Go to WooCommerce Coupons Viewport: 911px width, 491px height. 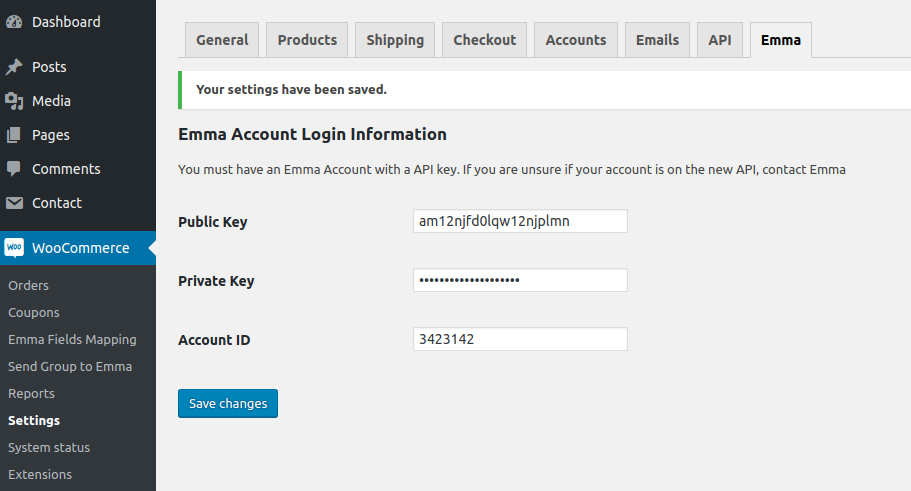click(34, 313)
